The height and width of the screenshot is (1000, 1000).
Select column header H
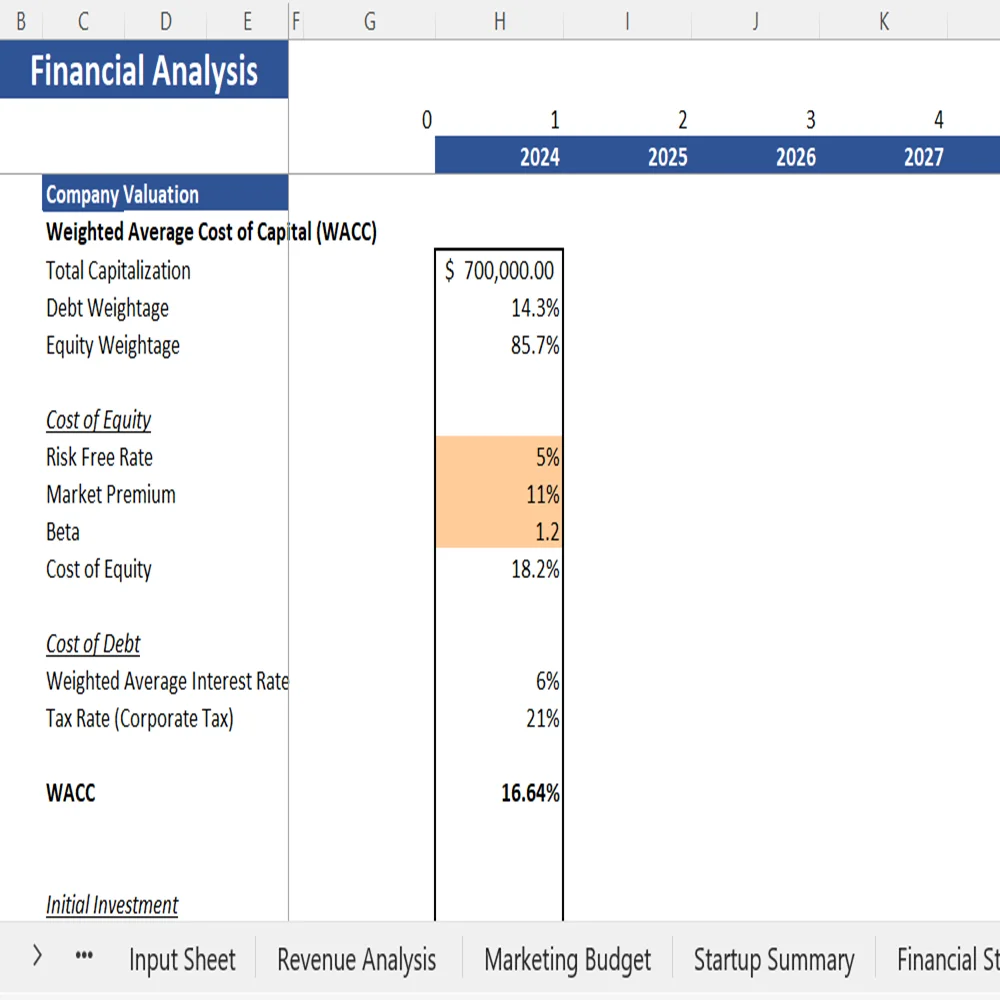click(x=500, y=20)
